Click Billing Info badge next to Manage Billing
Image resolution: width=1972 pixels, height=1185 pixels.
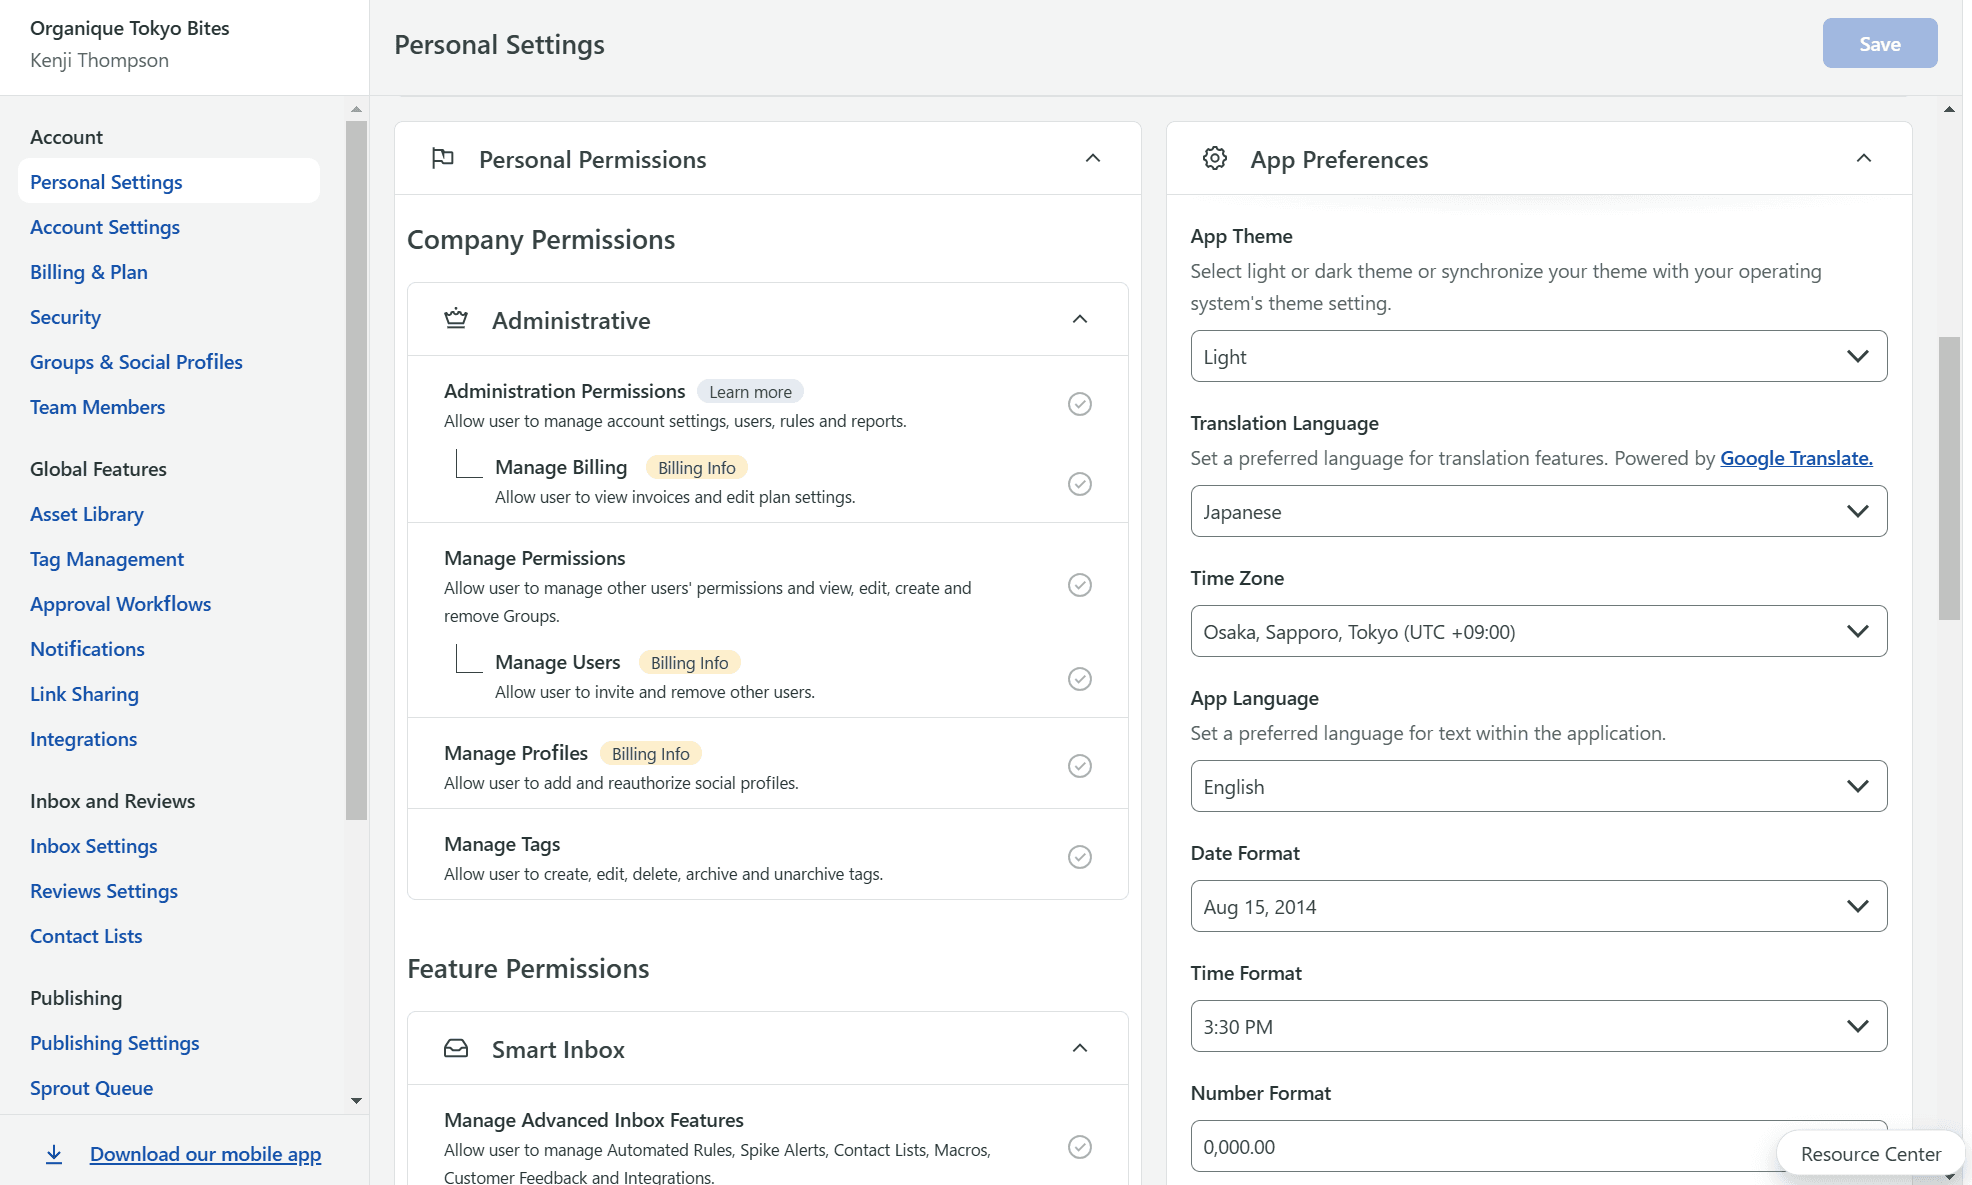(x=696, y=467)
